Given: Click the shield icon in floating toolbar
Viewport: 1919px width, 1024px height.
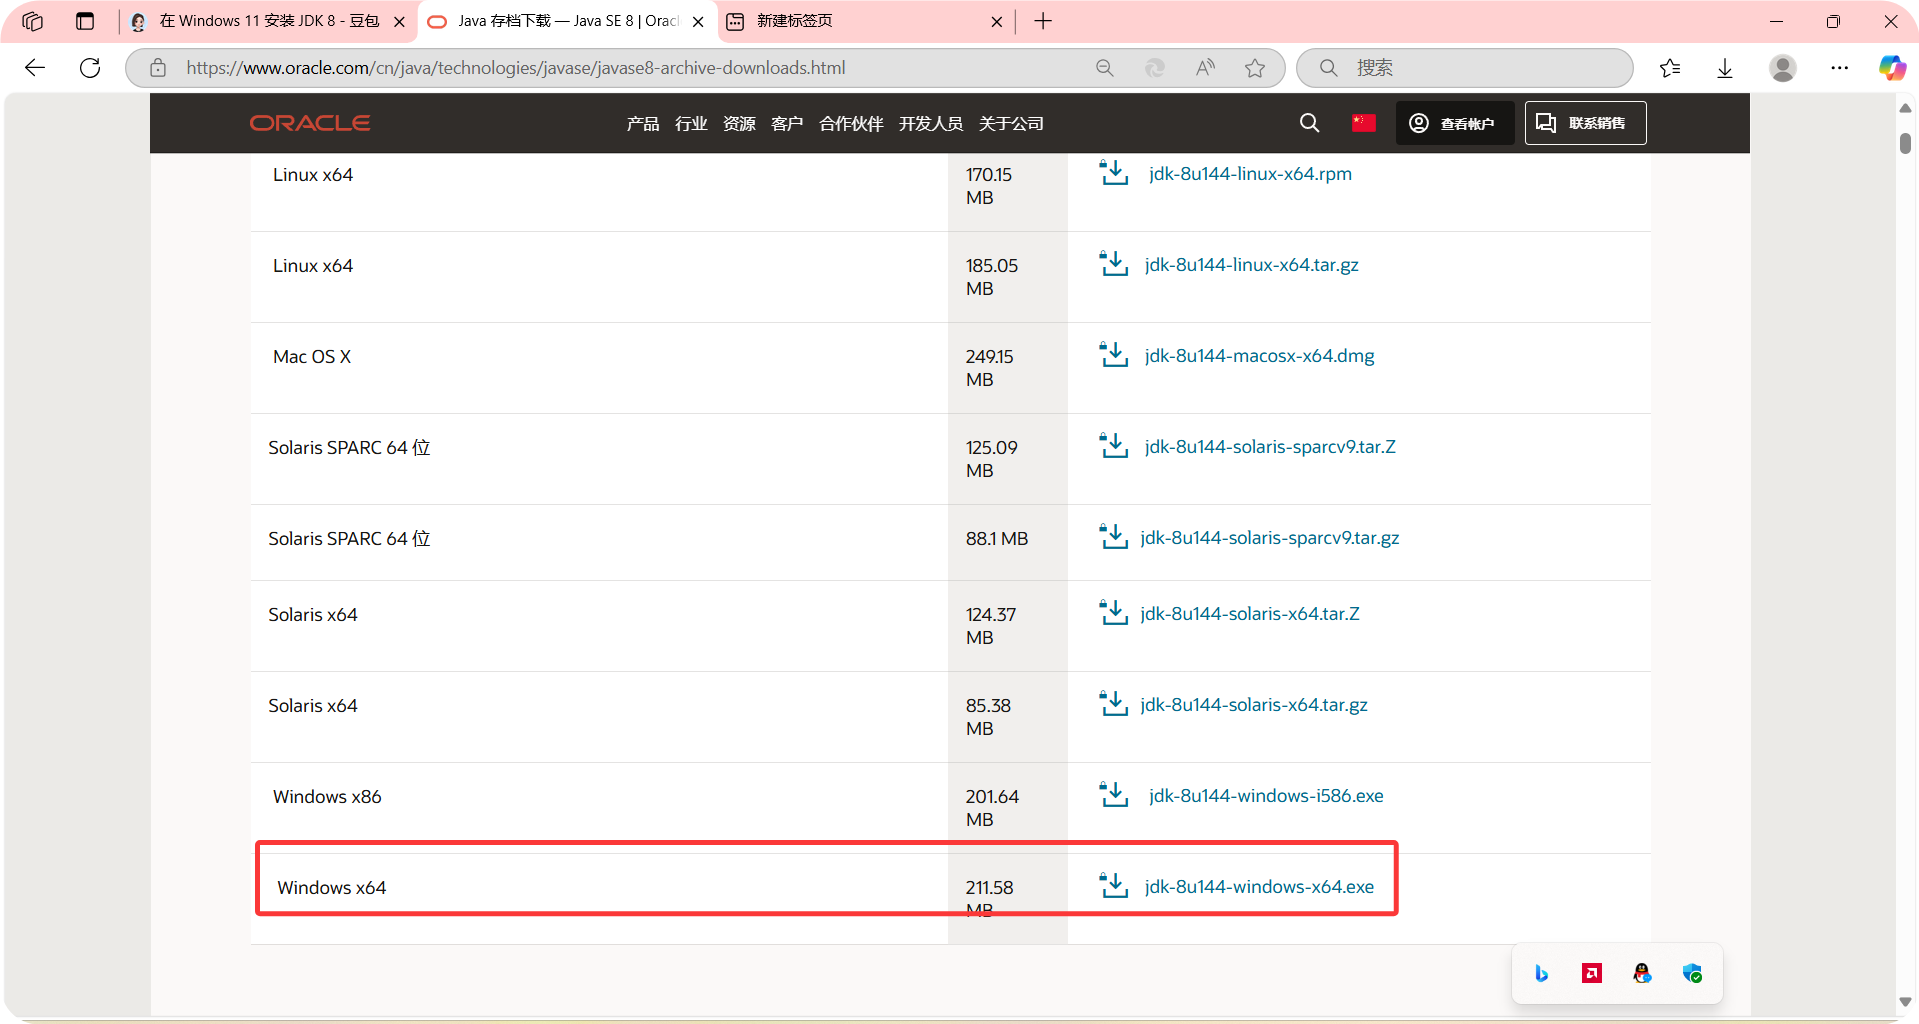Looking at the screenshot, I should click(1692, 973).
